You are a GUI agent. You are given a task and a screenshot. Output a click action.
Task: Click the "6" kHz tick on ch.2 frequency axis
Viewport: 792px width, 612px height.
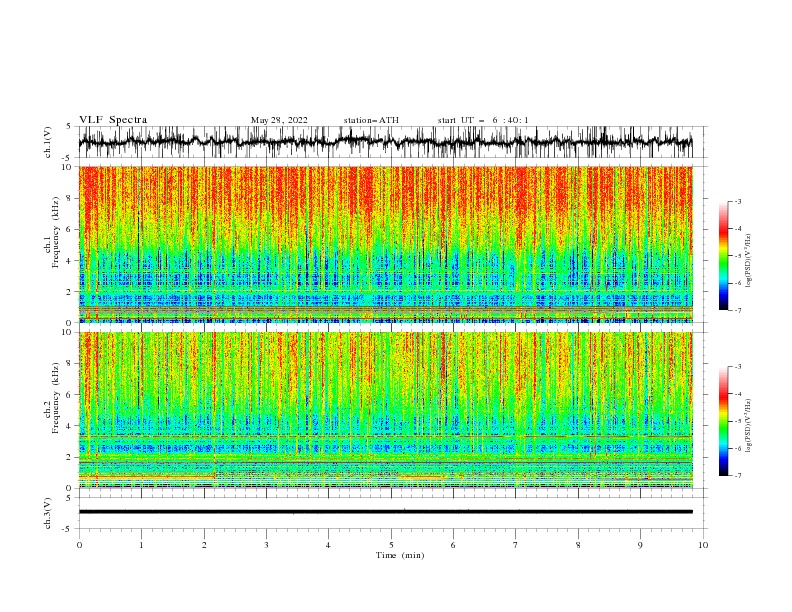71,395
